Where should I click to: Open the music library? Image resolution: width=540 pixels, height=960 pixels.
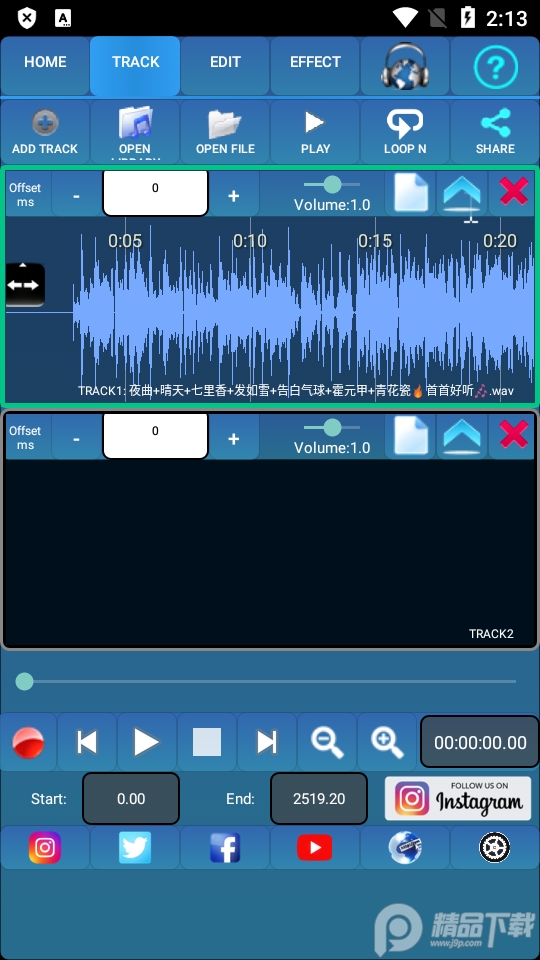[135, 131]
